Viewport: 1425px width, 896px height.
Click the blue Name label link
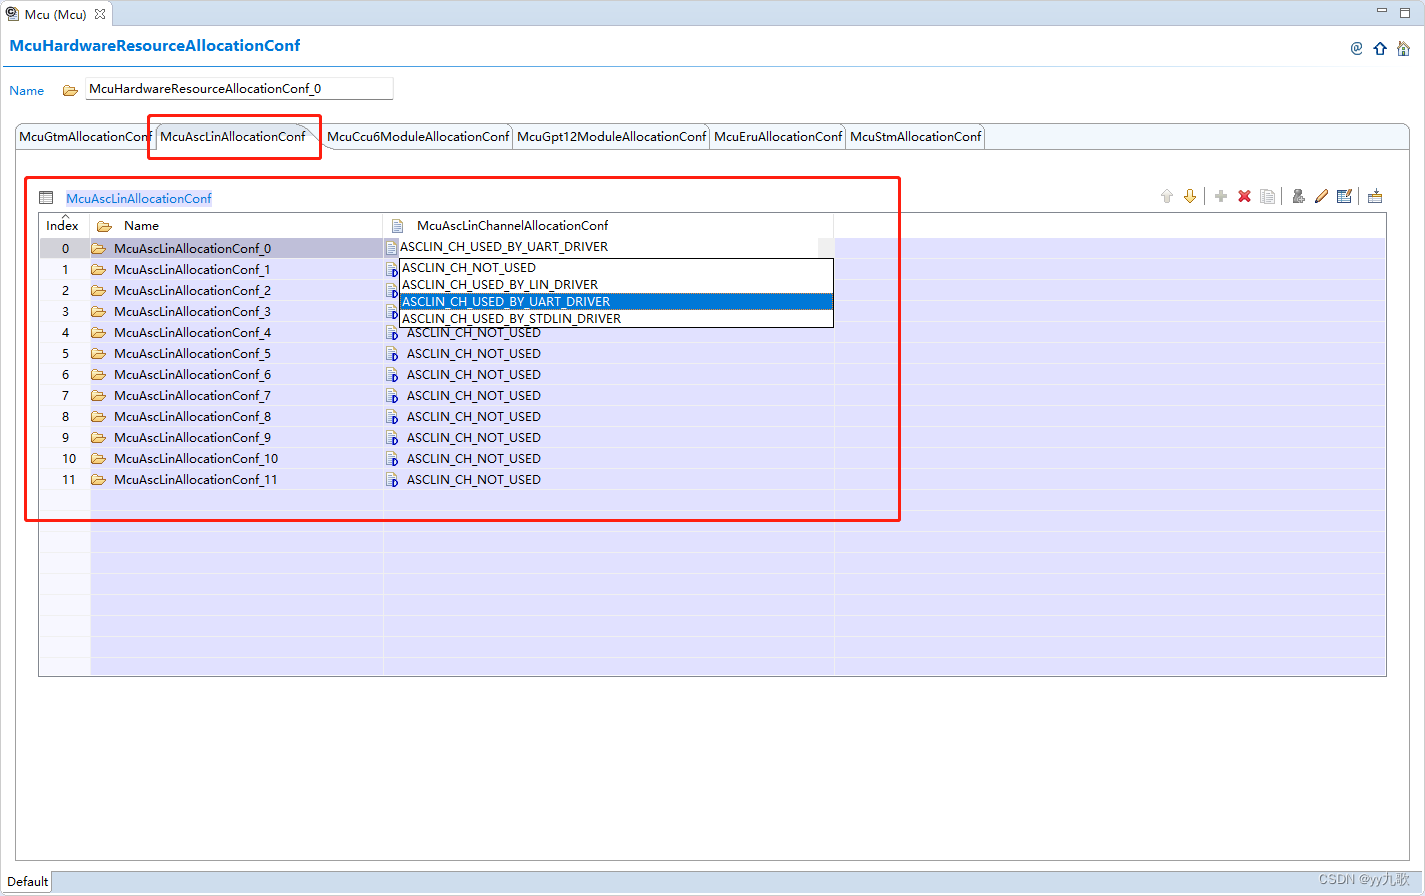27,91
